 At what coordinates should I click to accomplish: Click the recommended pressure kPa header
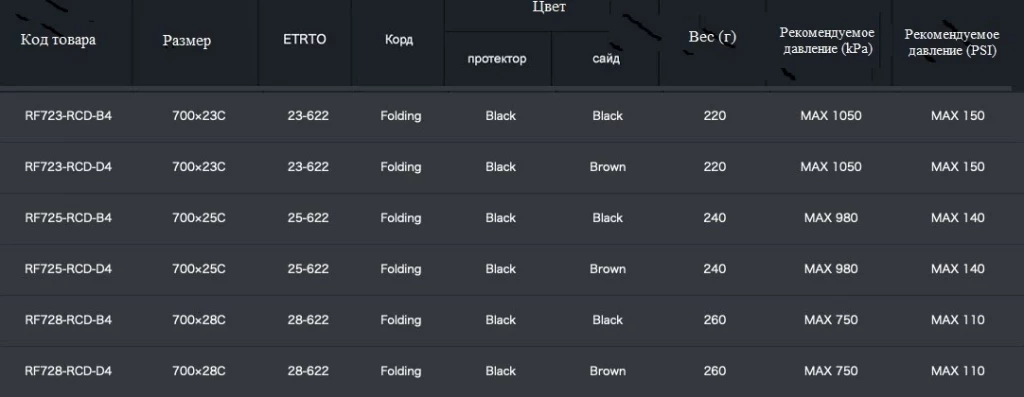(x=827, y=40)
